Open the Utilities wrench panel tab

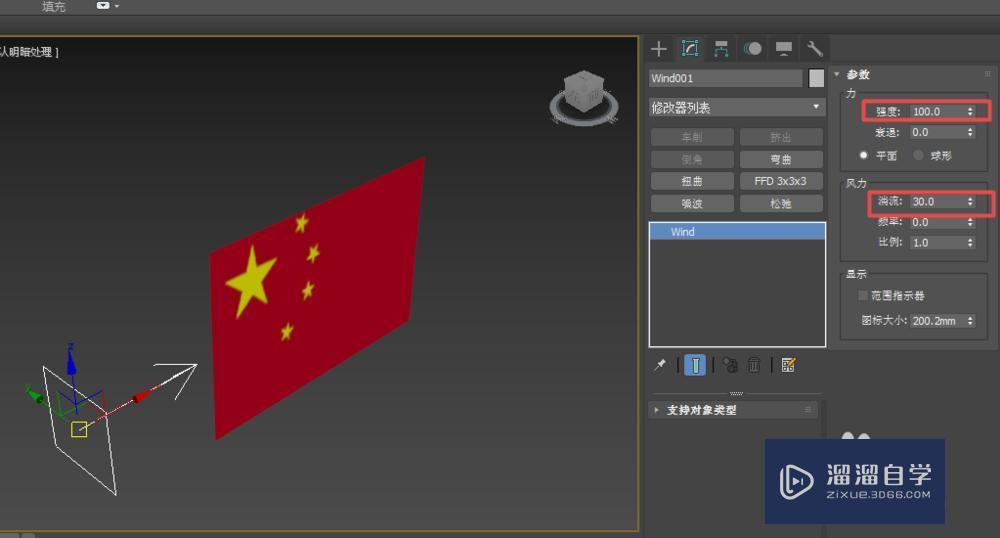pyautogui.click(x=814, y=49)
